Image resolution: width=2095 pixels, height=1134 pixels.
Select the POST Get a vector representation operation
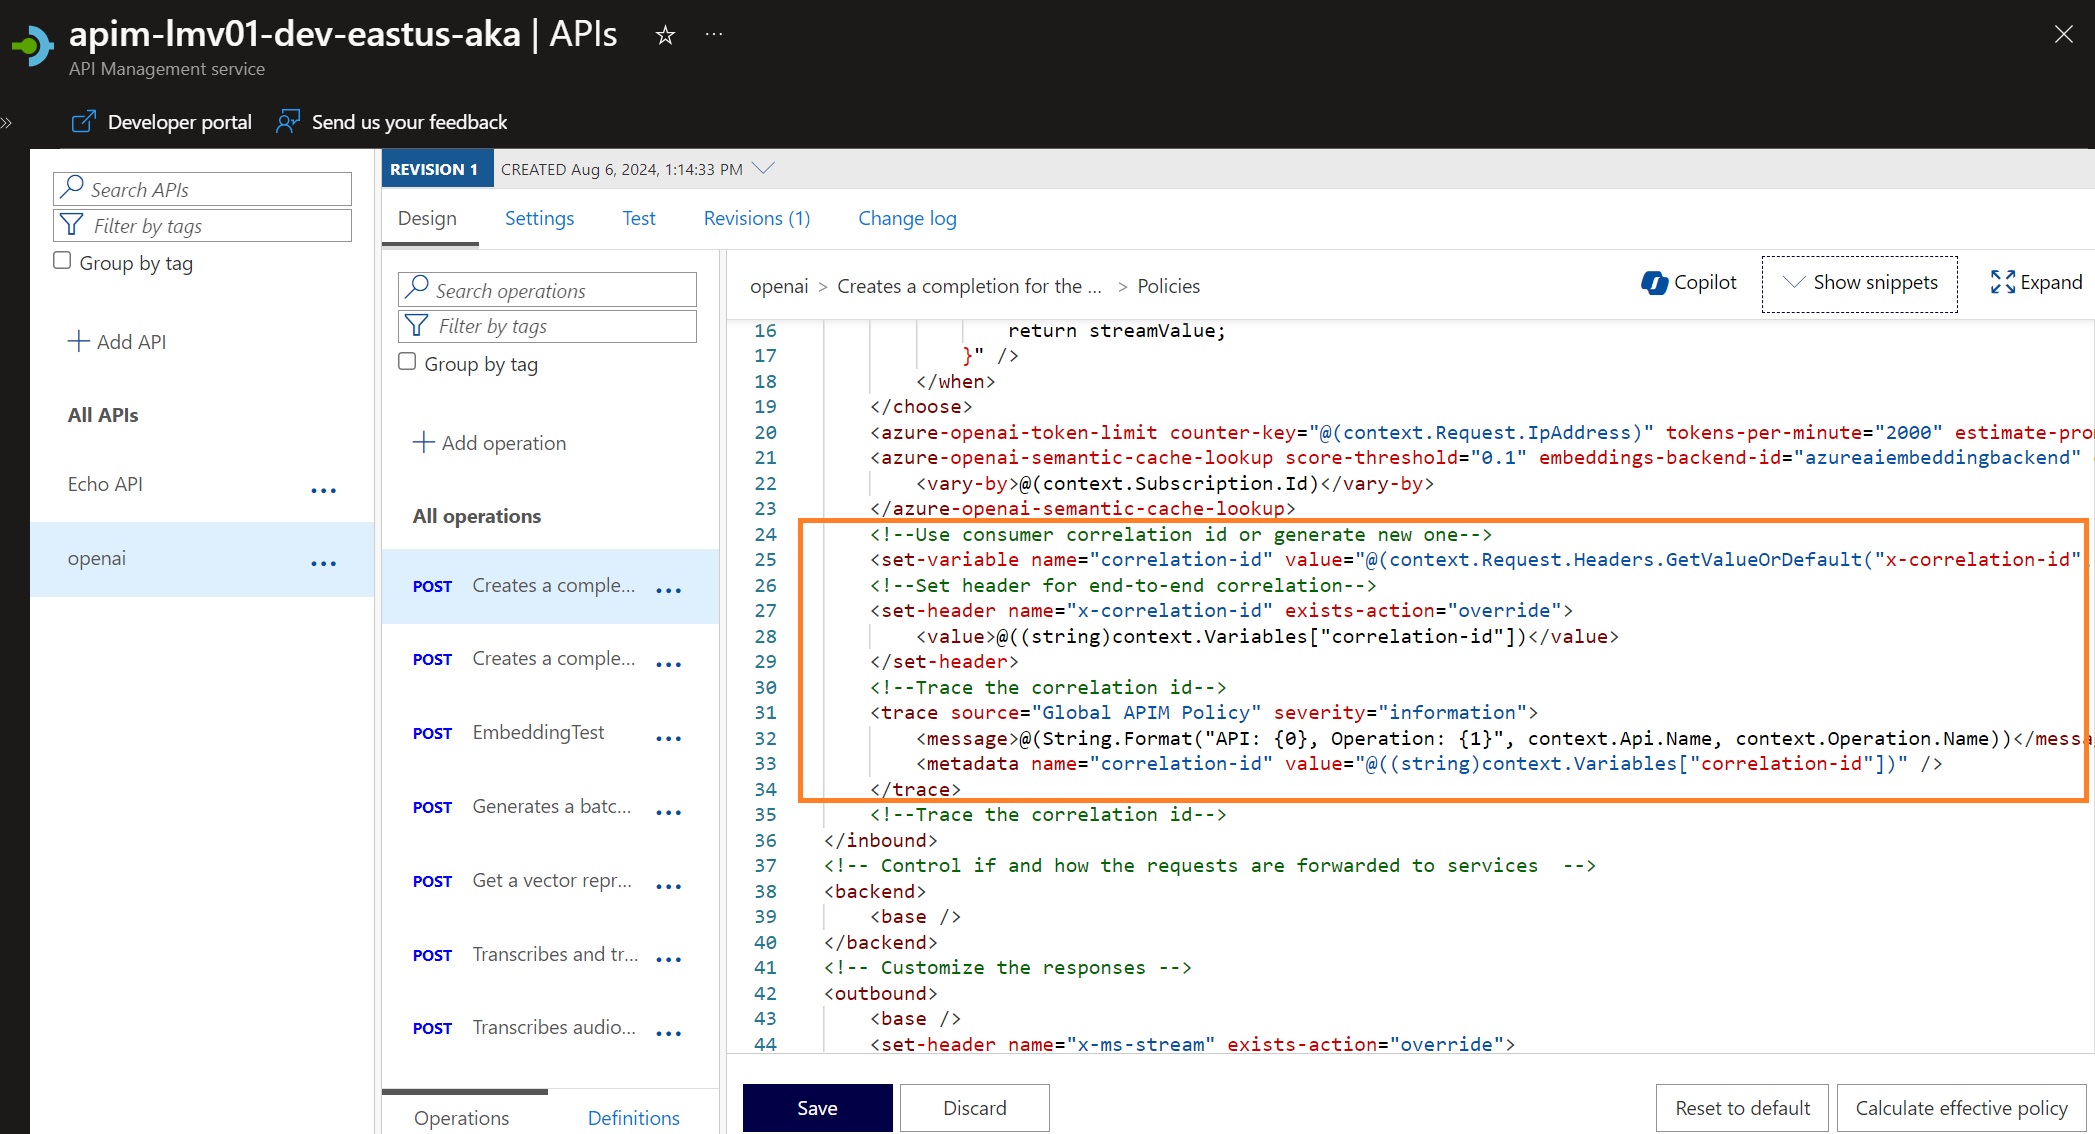pyautogui.click(x=522, y=881)
